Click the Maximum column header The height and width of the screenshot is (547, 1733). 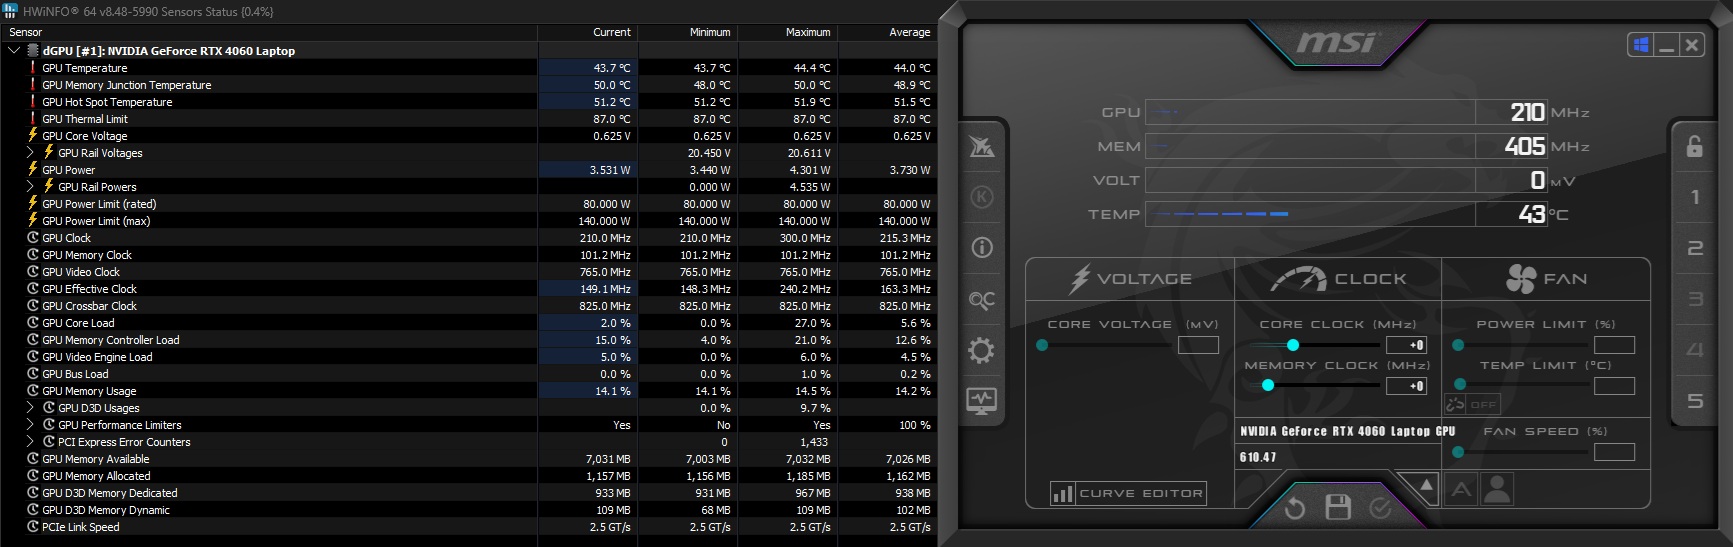[787, 32]
